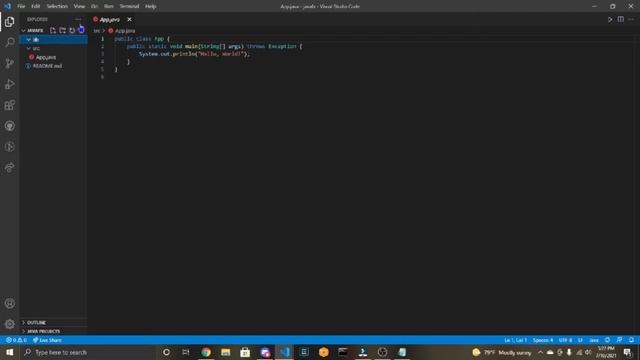This screenshot has height=360, width=640.
Task: Click the taskbar search box
Action: pos(88,352)
